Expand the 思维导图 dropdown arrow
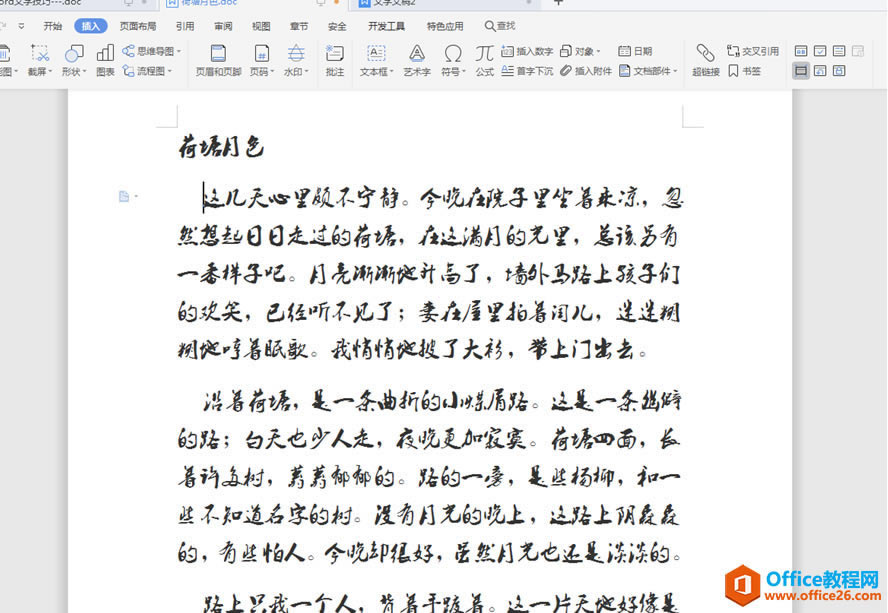 (178, 51)
